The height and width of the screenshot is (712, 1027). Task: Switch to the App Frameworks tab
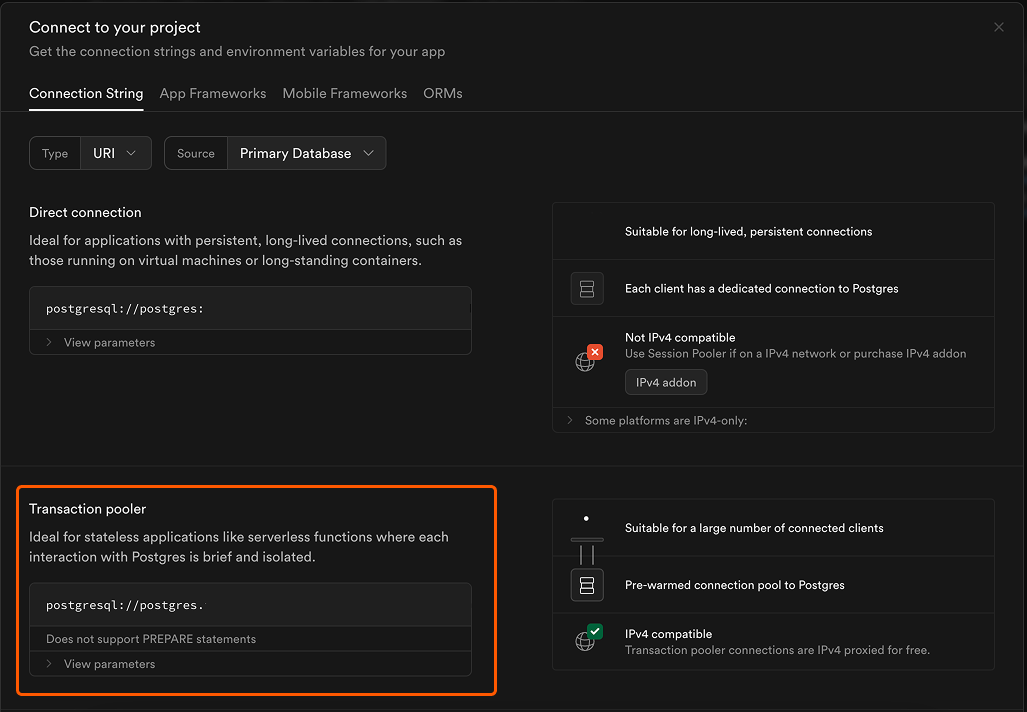[x=213, y=93]
